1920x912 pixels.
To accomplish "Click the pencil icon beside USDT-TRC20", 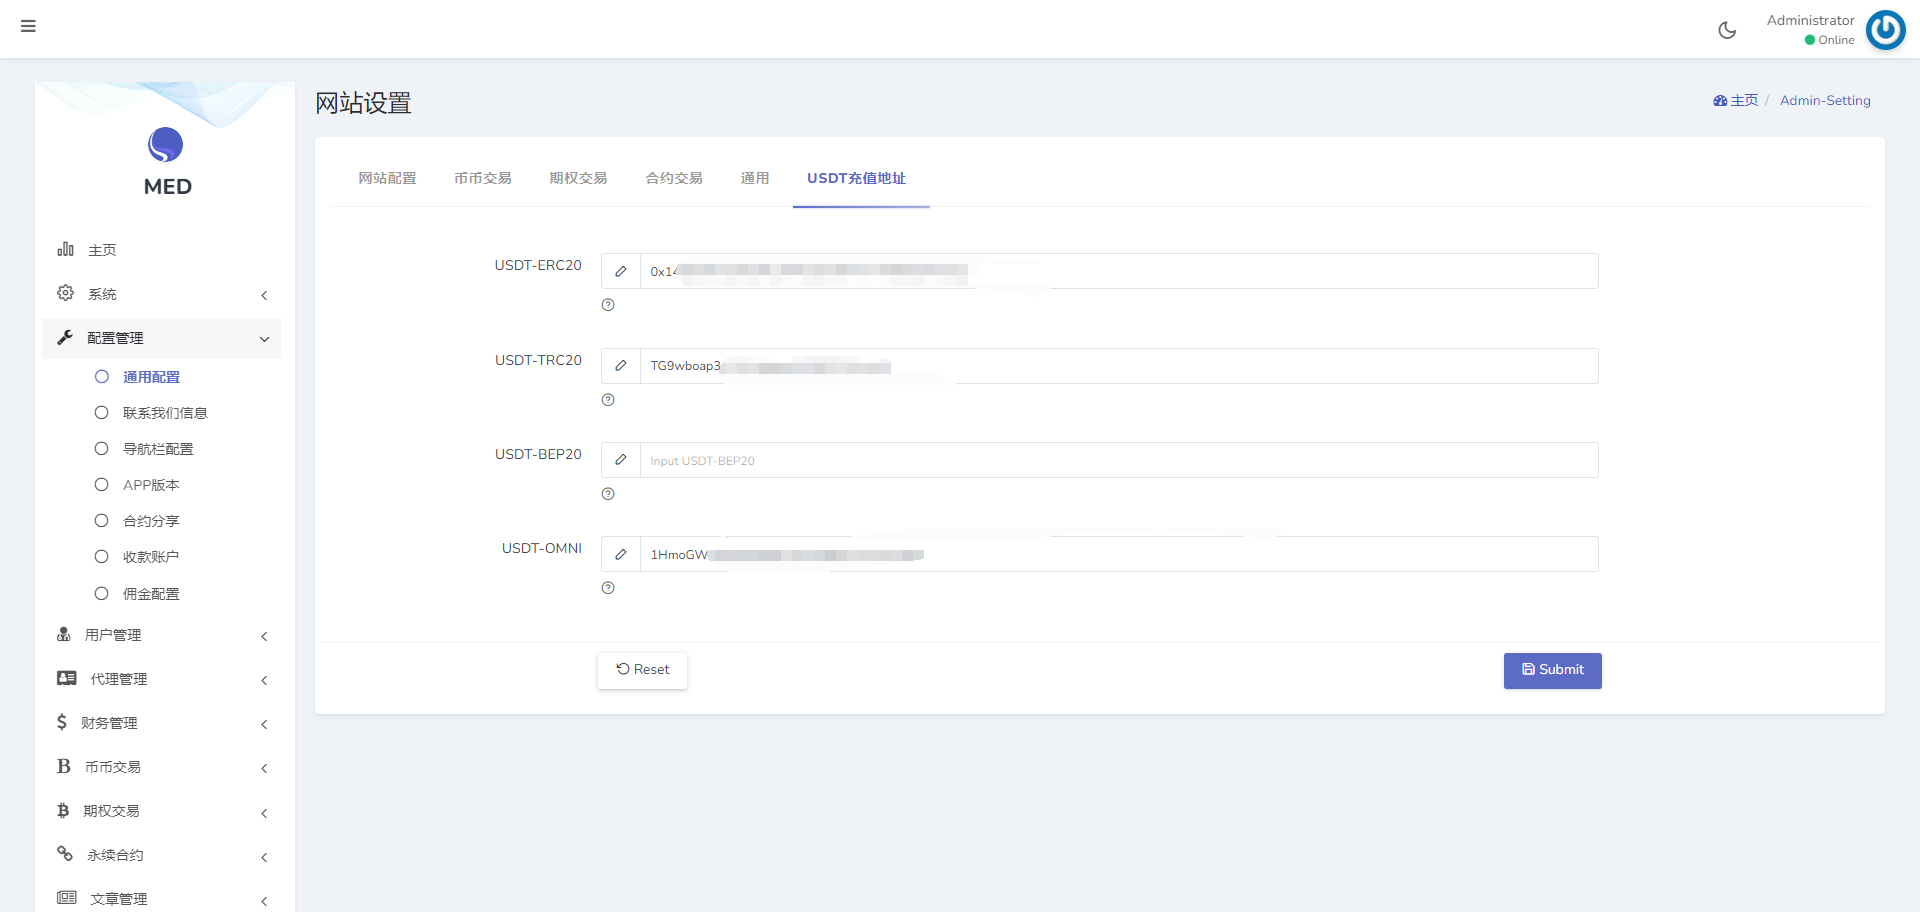I will point(621,366).
